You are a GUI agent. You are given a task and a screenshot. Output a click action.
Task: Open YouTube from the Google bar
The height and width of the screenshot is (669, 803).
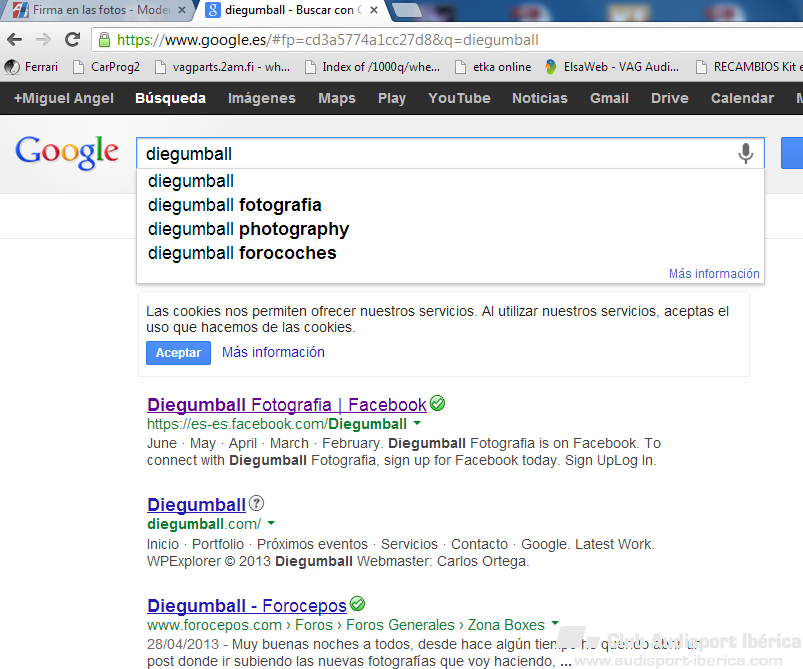click(x=459, y=98)
